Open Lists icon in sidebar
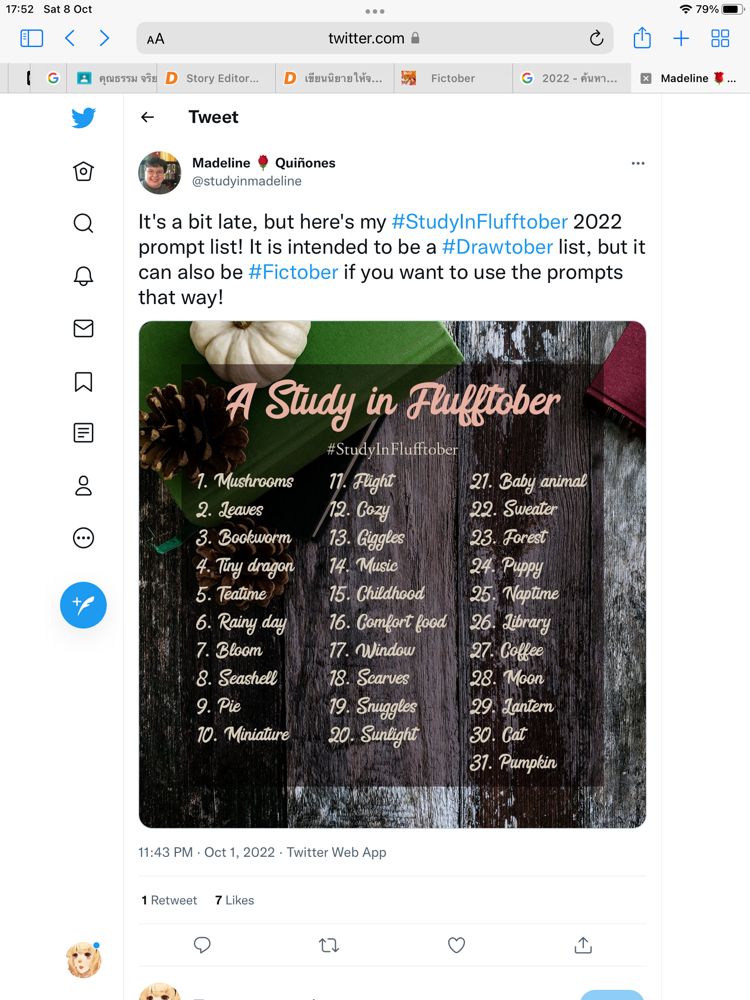 [84, 433]
